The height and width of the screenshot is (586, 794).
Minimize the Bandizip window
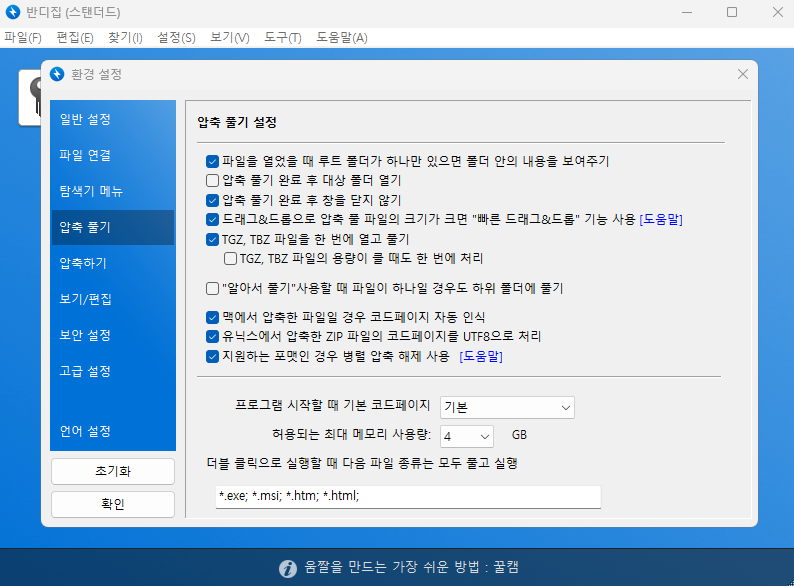pyautogui.click(x=687, y=12)
